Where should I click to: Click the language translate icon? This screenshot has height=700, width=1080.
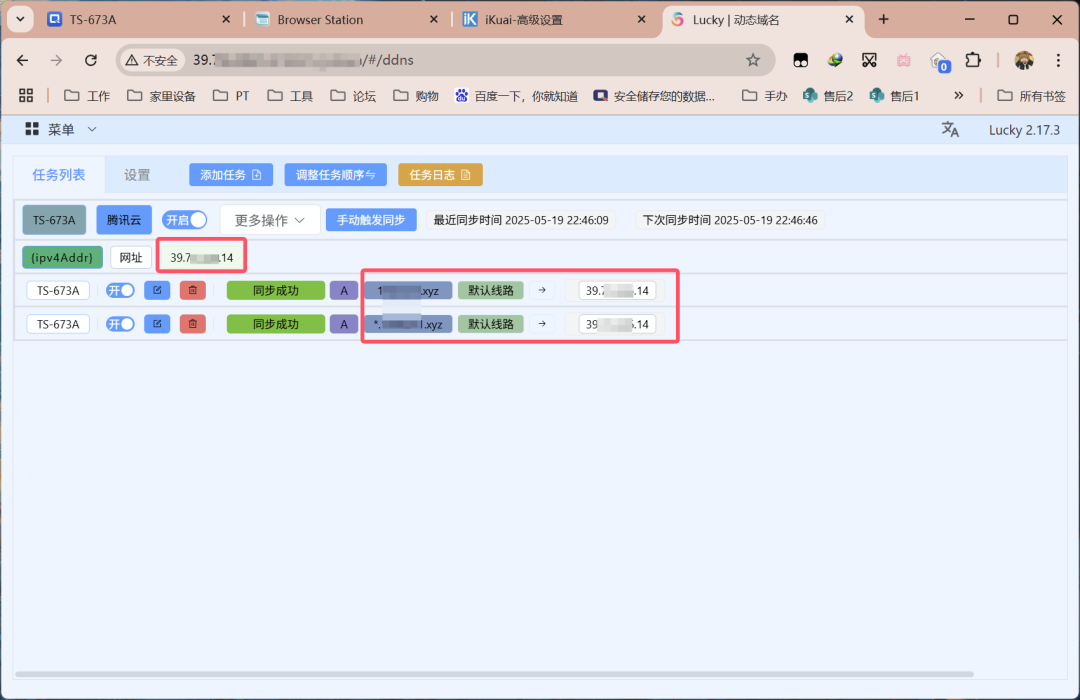950,130
